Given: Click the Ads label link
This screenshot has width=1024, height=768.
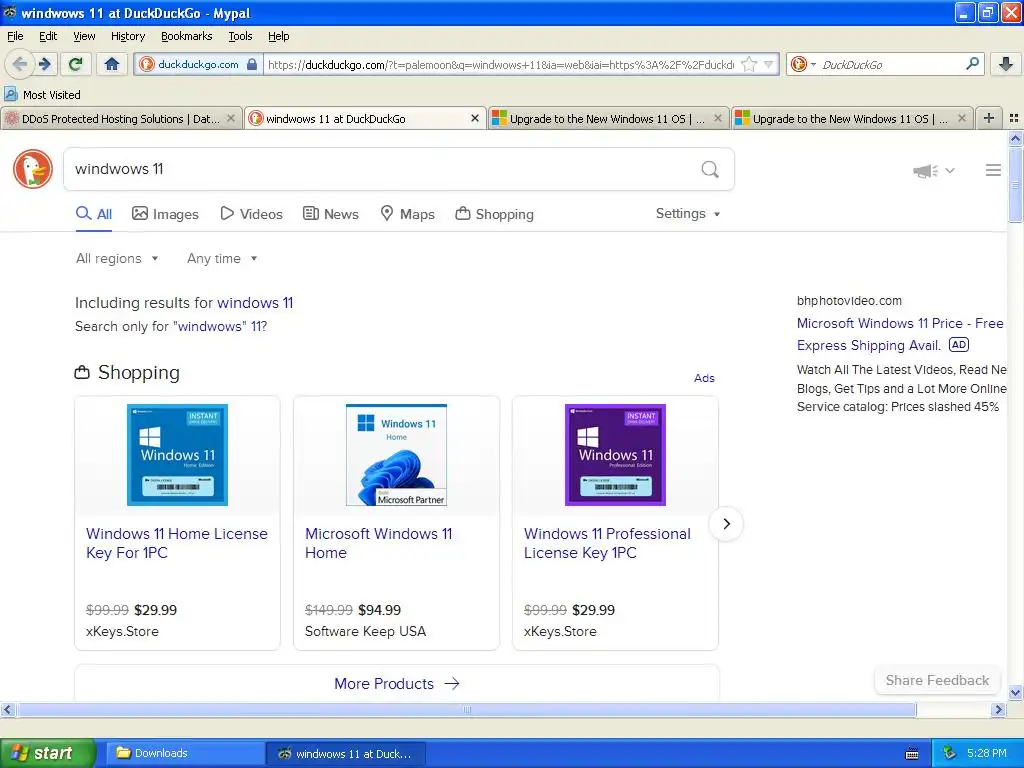Looking at the screenshot, I should click(x=704, y=378).
